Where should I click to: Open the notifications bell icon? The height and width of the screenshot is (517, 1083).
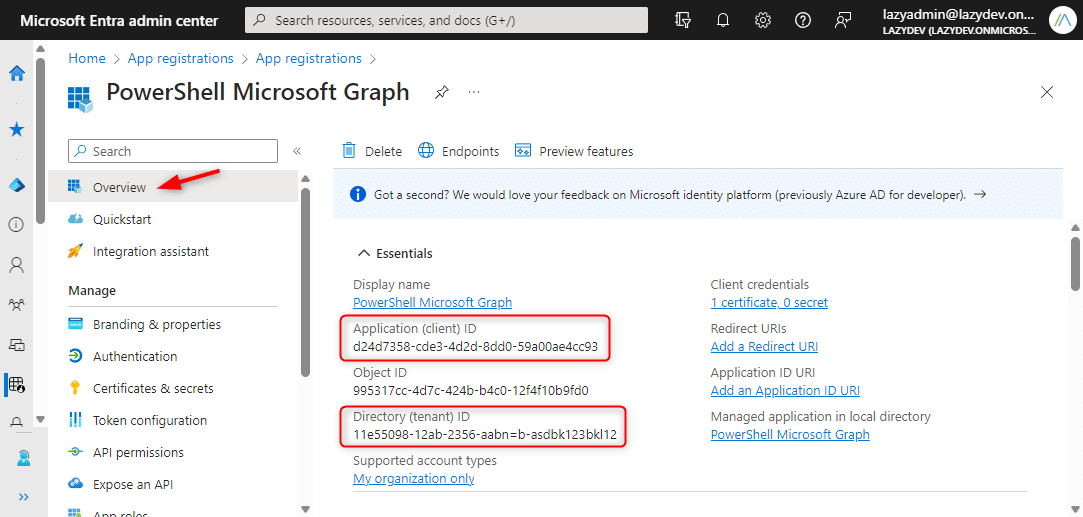(x=723, y=20)
